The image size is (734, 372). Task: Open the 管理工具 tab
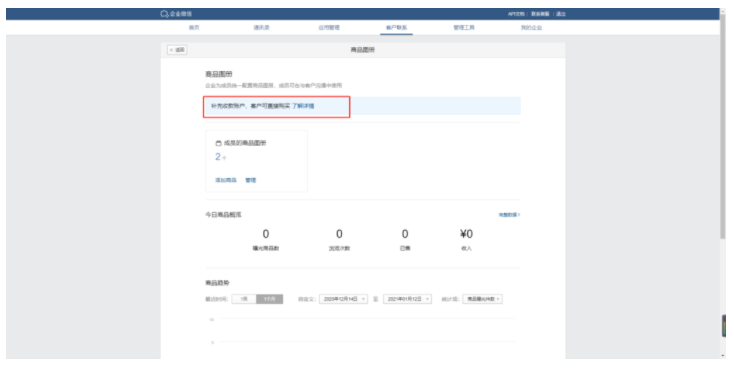tap(464, 28)
